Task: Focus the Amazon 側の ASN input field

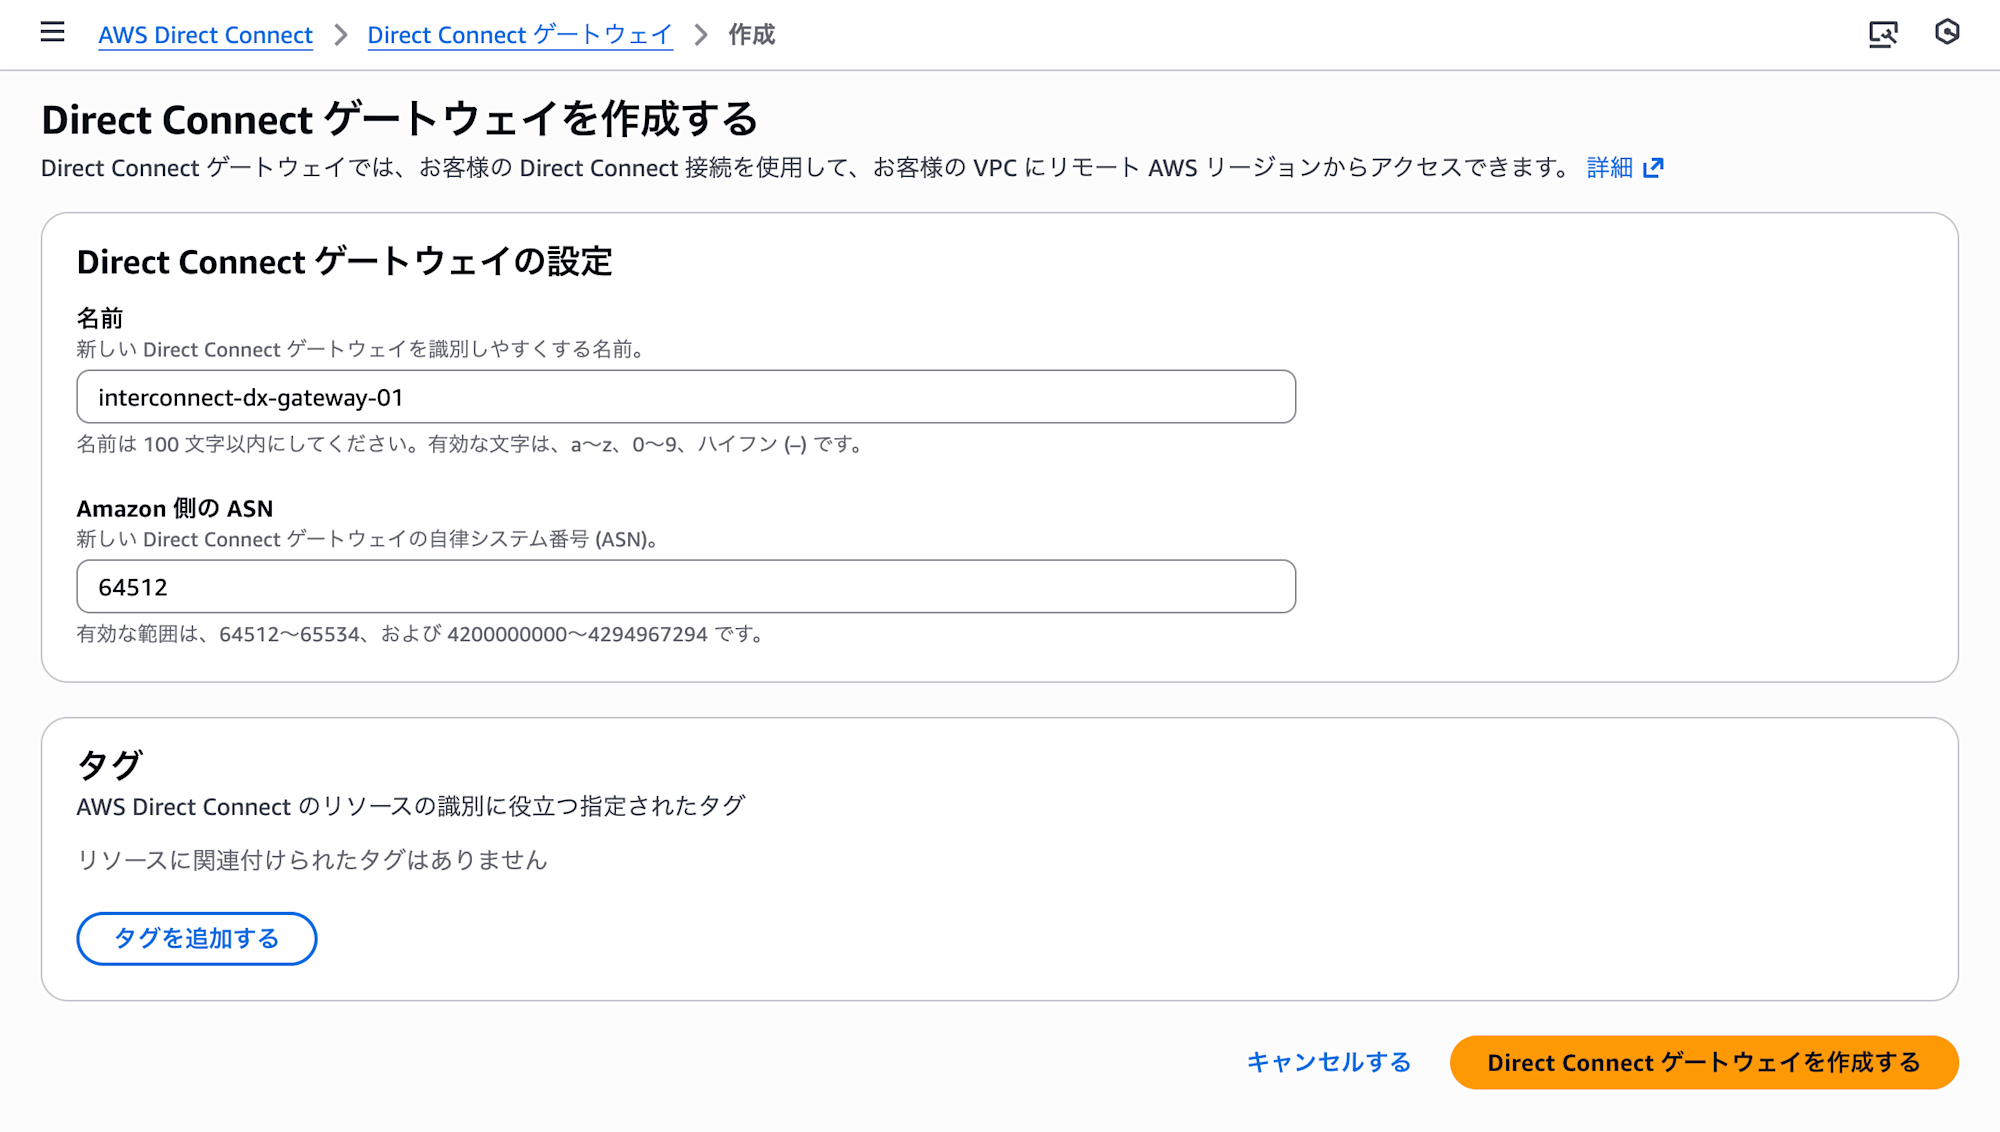Action: point(686,586)
